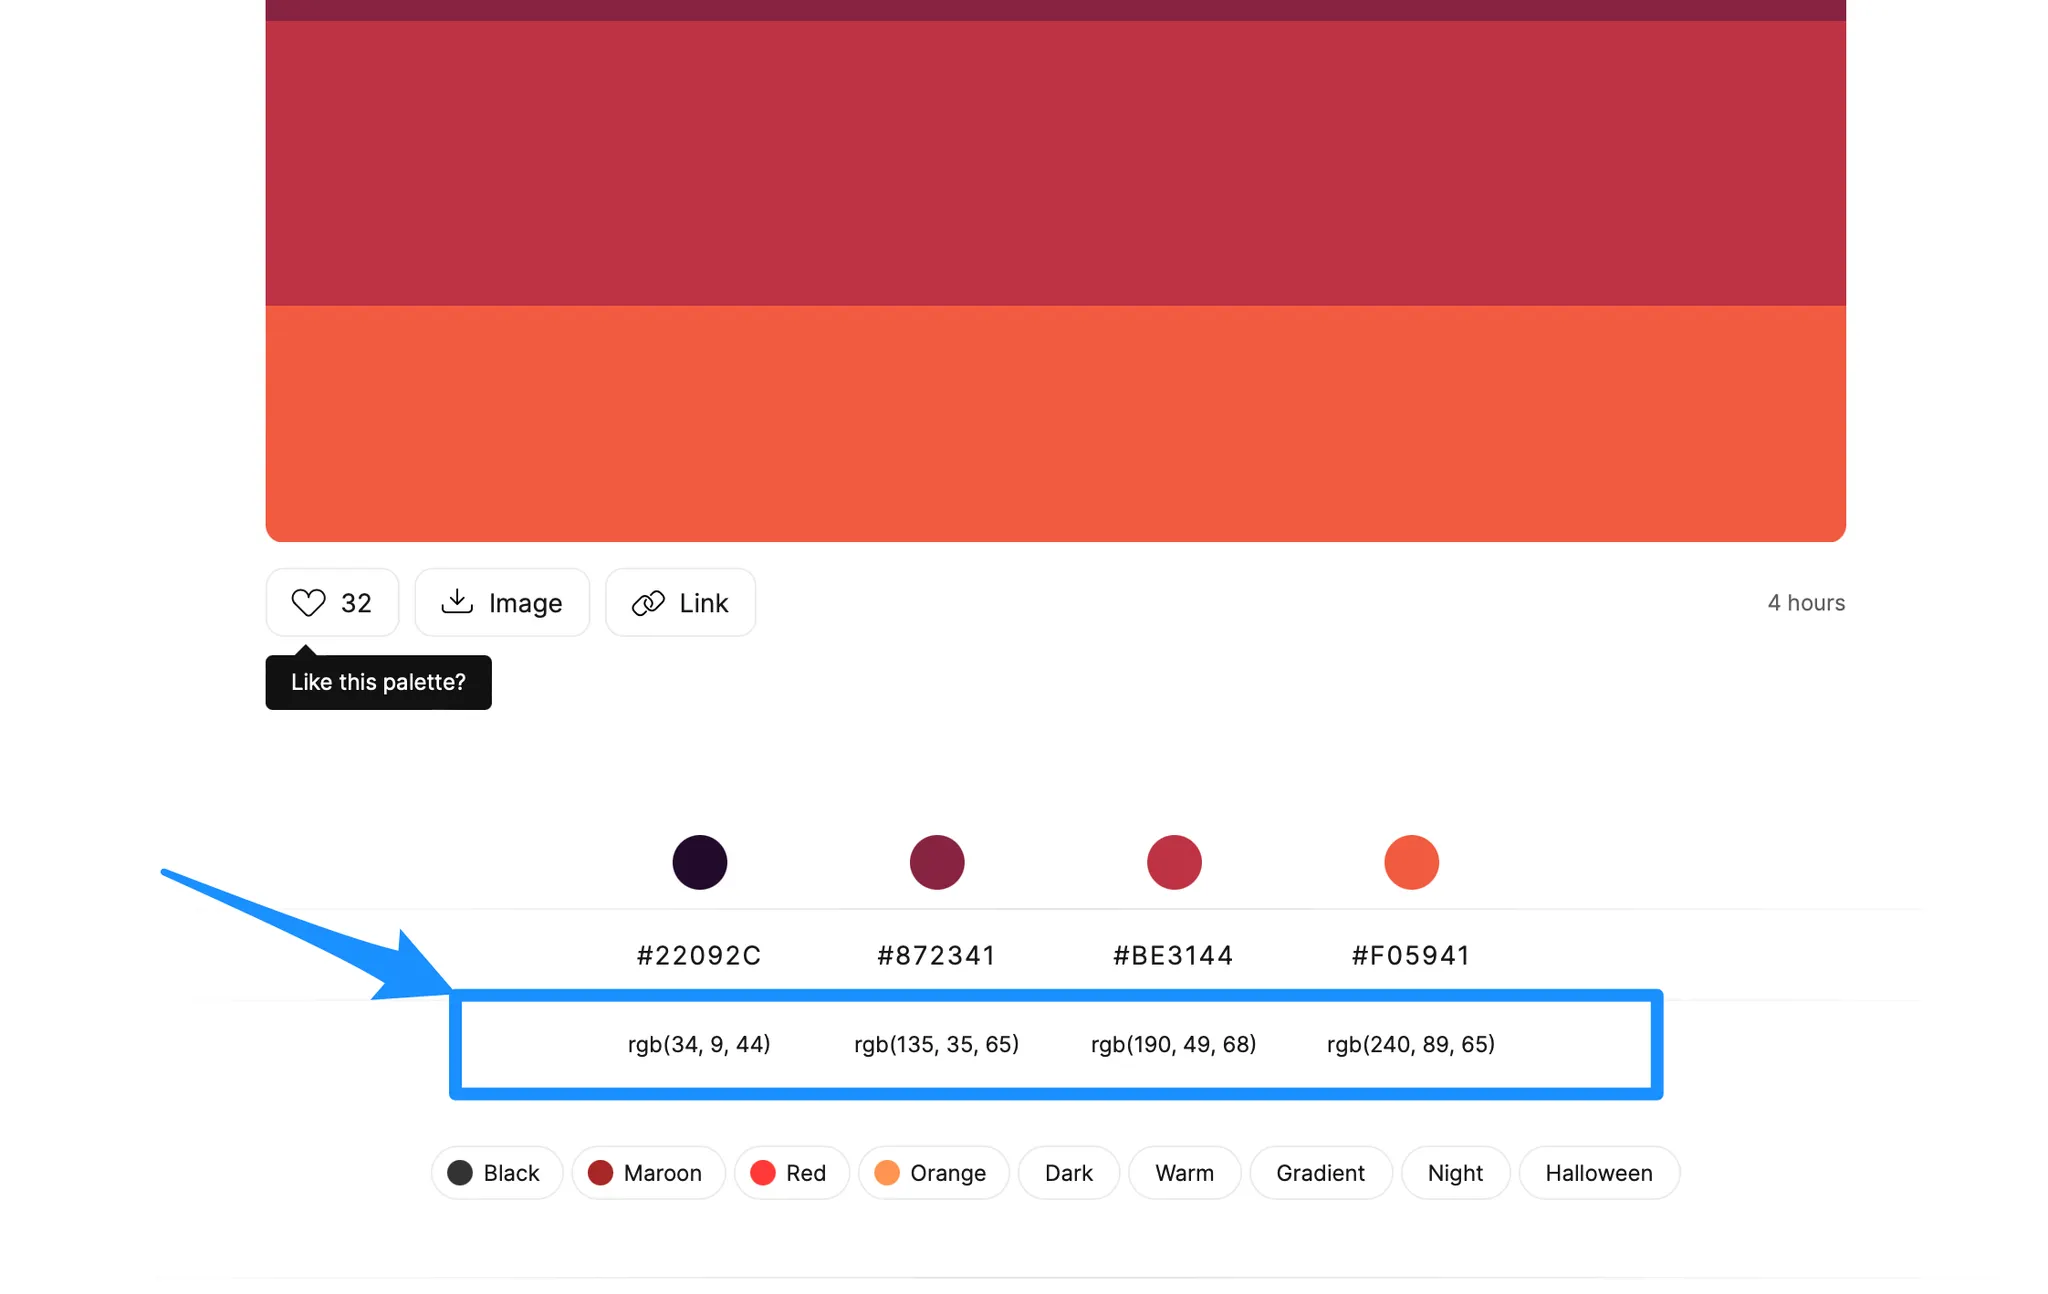Select the dark purple color circle
The height and width of the screenshot is (1294, 2048).
[699, 862]
